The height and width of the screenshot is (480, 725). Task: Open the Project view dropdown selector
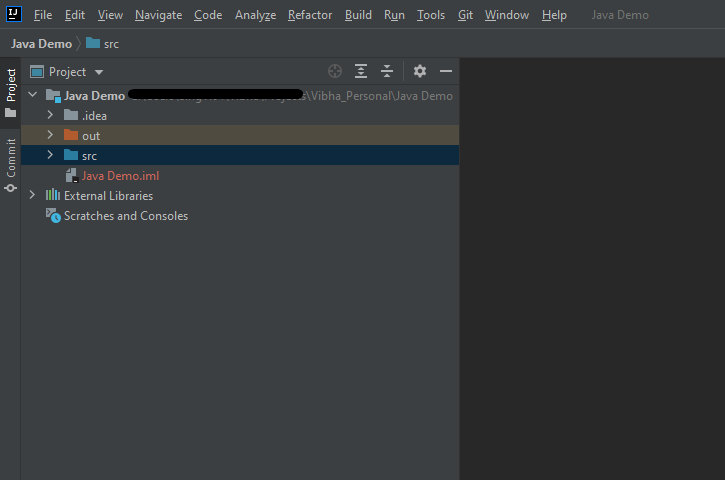pos(98,72)
